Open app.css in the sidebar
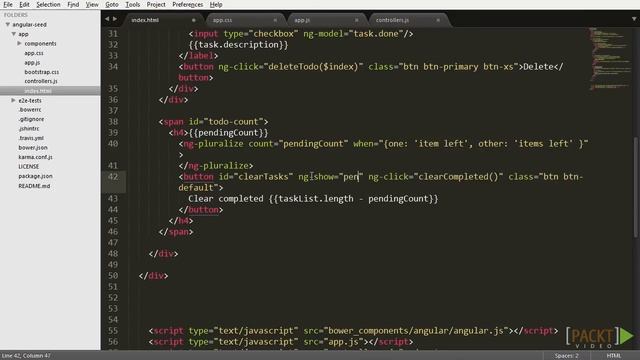Image resolution: width=640 pixels, height=360 pixels. 33,53
